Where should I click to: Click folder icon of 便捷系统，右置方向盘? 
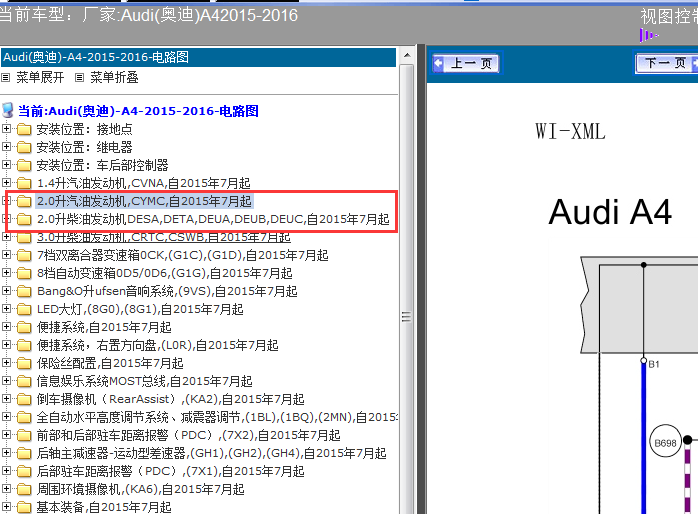24,345
